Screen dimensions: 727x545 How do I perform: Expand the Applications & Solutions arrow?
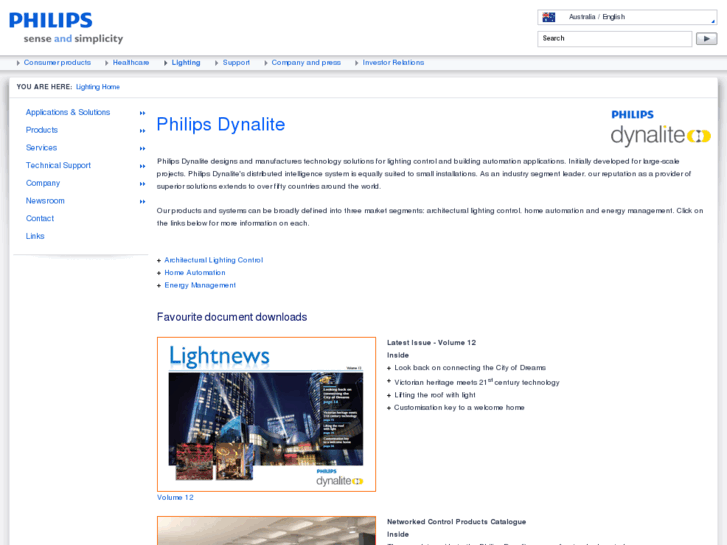[x=142, y=113]
